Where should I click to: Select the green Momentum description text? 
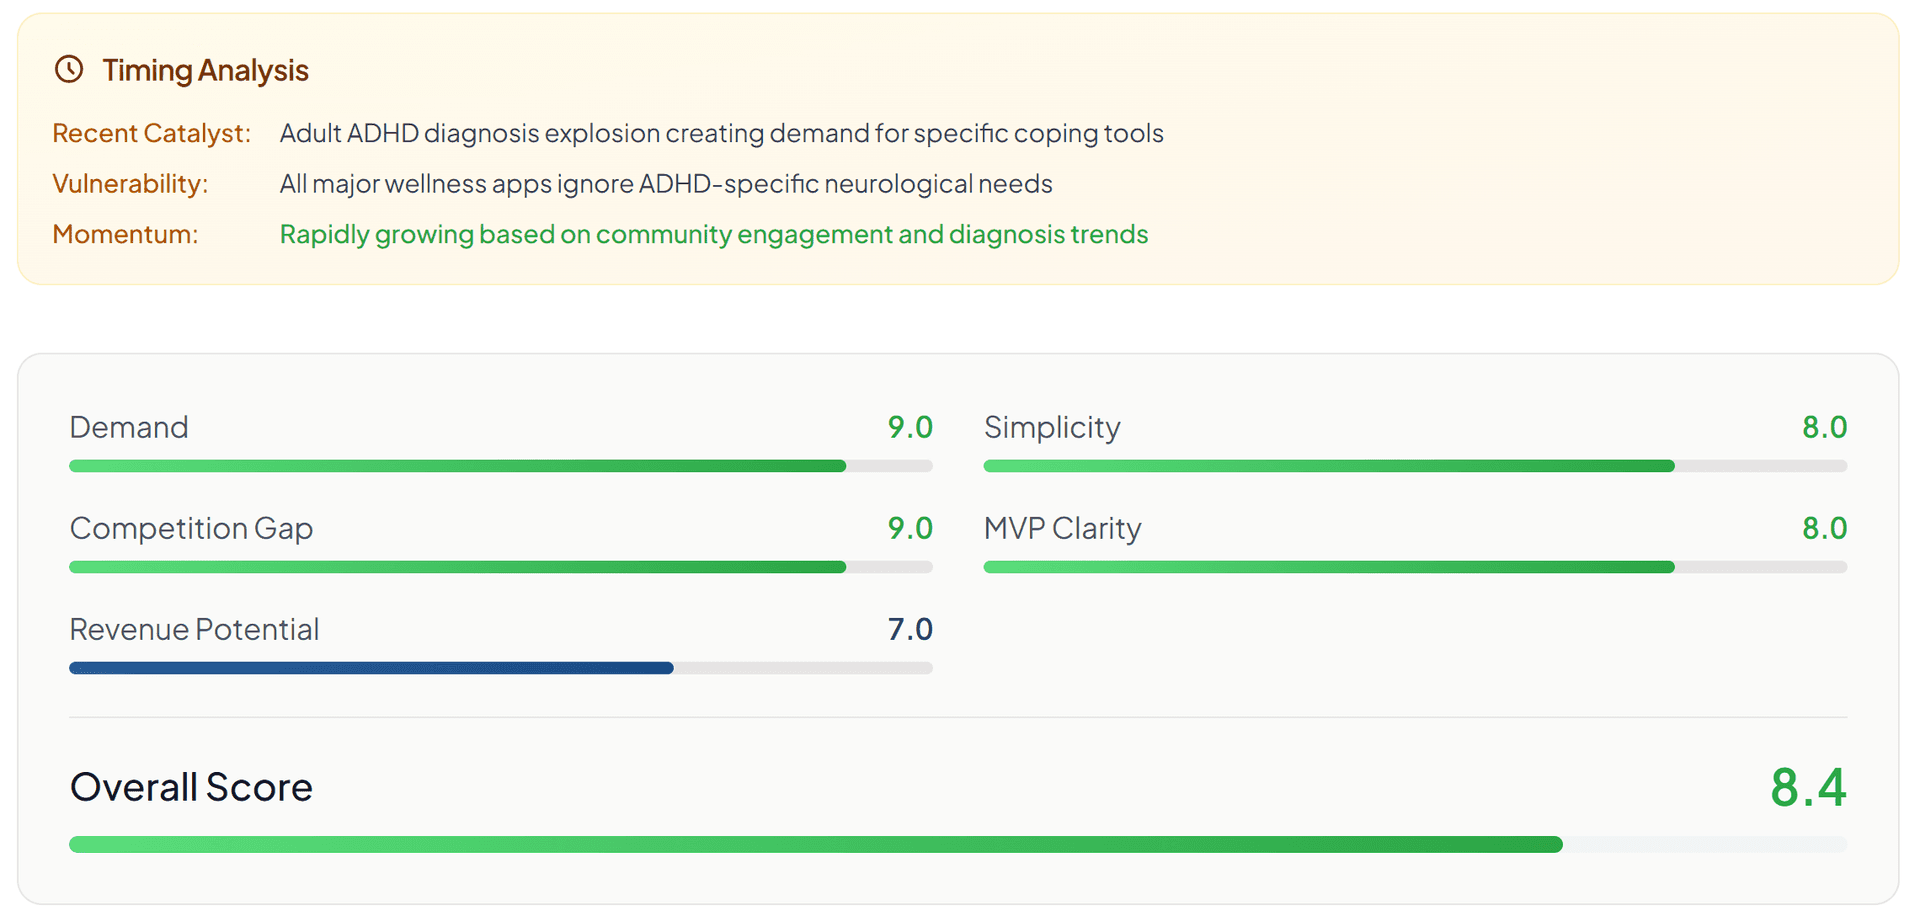point(713,234)
